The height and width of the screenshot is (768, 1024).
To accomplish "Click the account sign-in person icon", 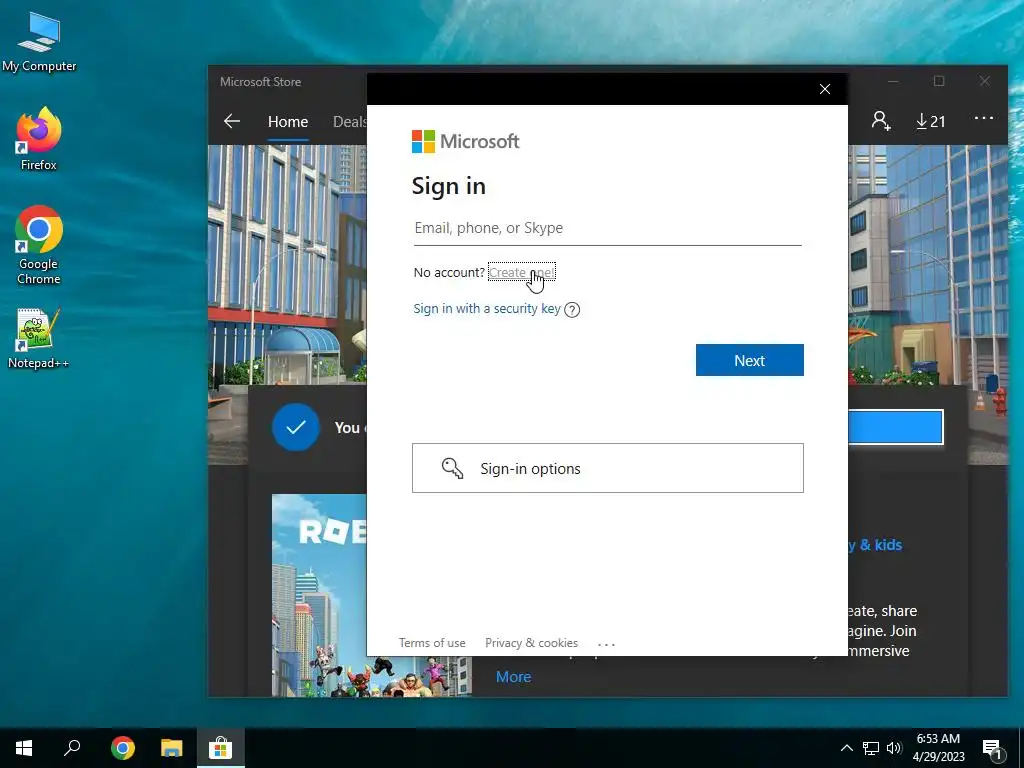I will pyautogui.click(x=881, y=121).
